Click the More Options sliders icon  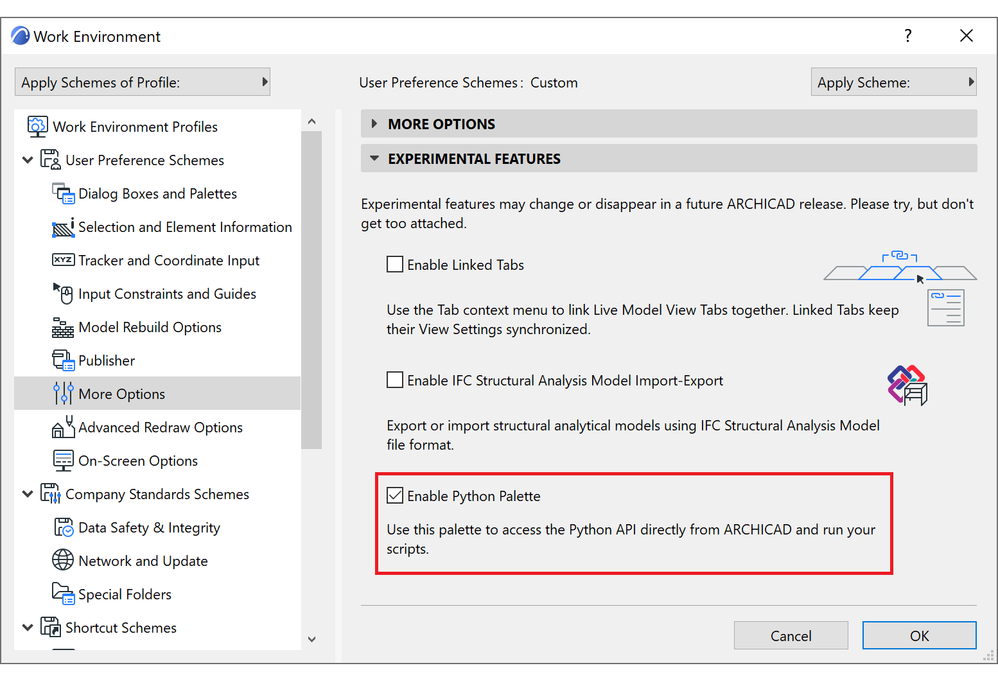click(x=63, y=393)
